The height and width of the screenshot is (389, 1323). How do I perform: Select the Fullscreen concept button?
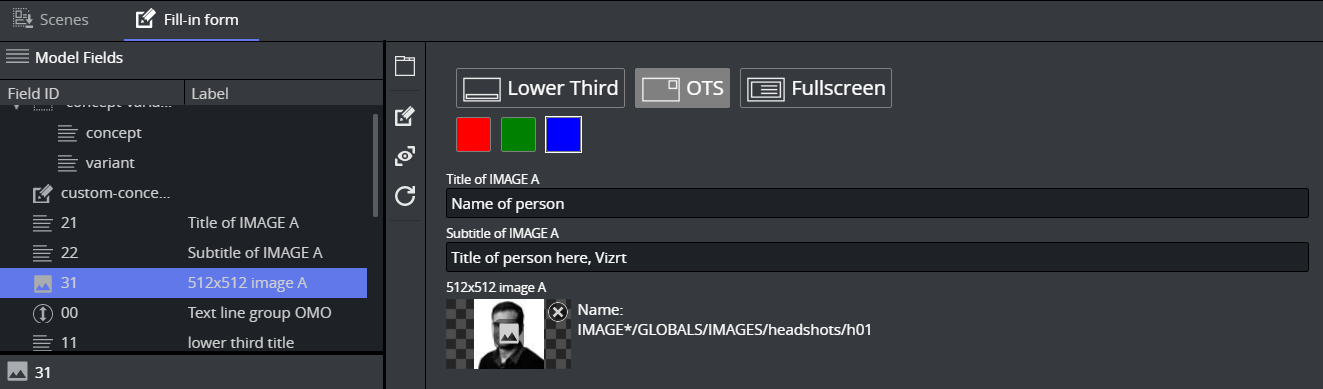816,88
